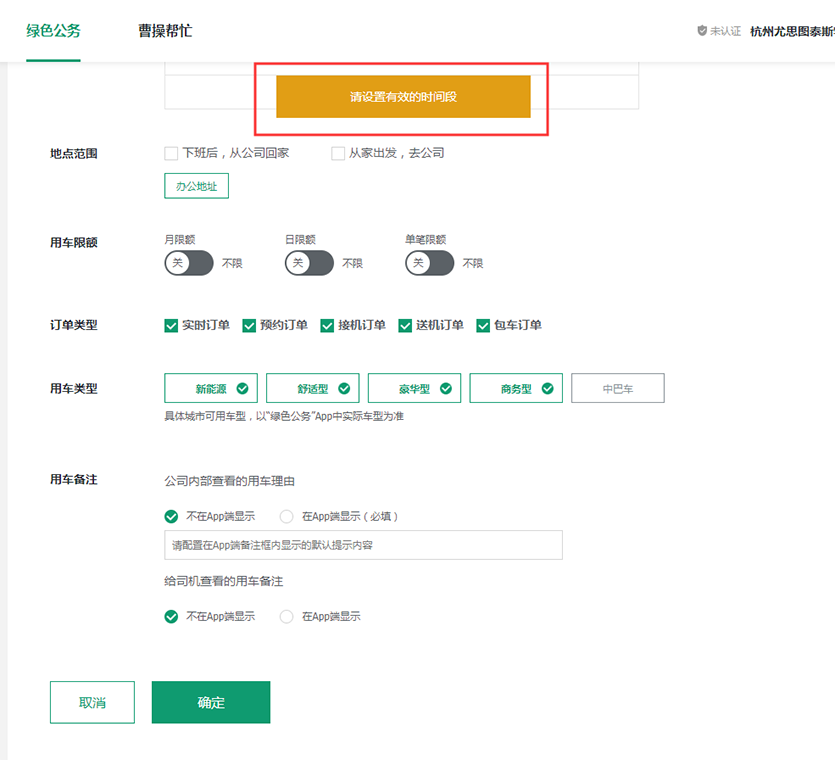Check 下班后，从公司回家 checkbox
Viewport: 835px width, 760px height.
click(x=171, y=153)
